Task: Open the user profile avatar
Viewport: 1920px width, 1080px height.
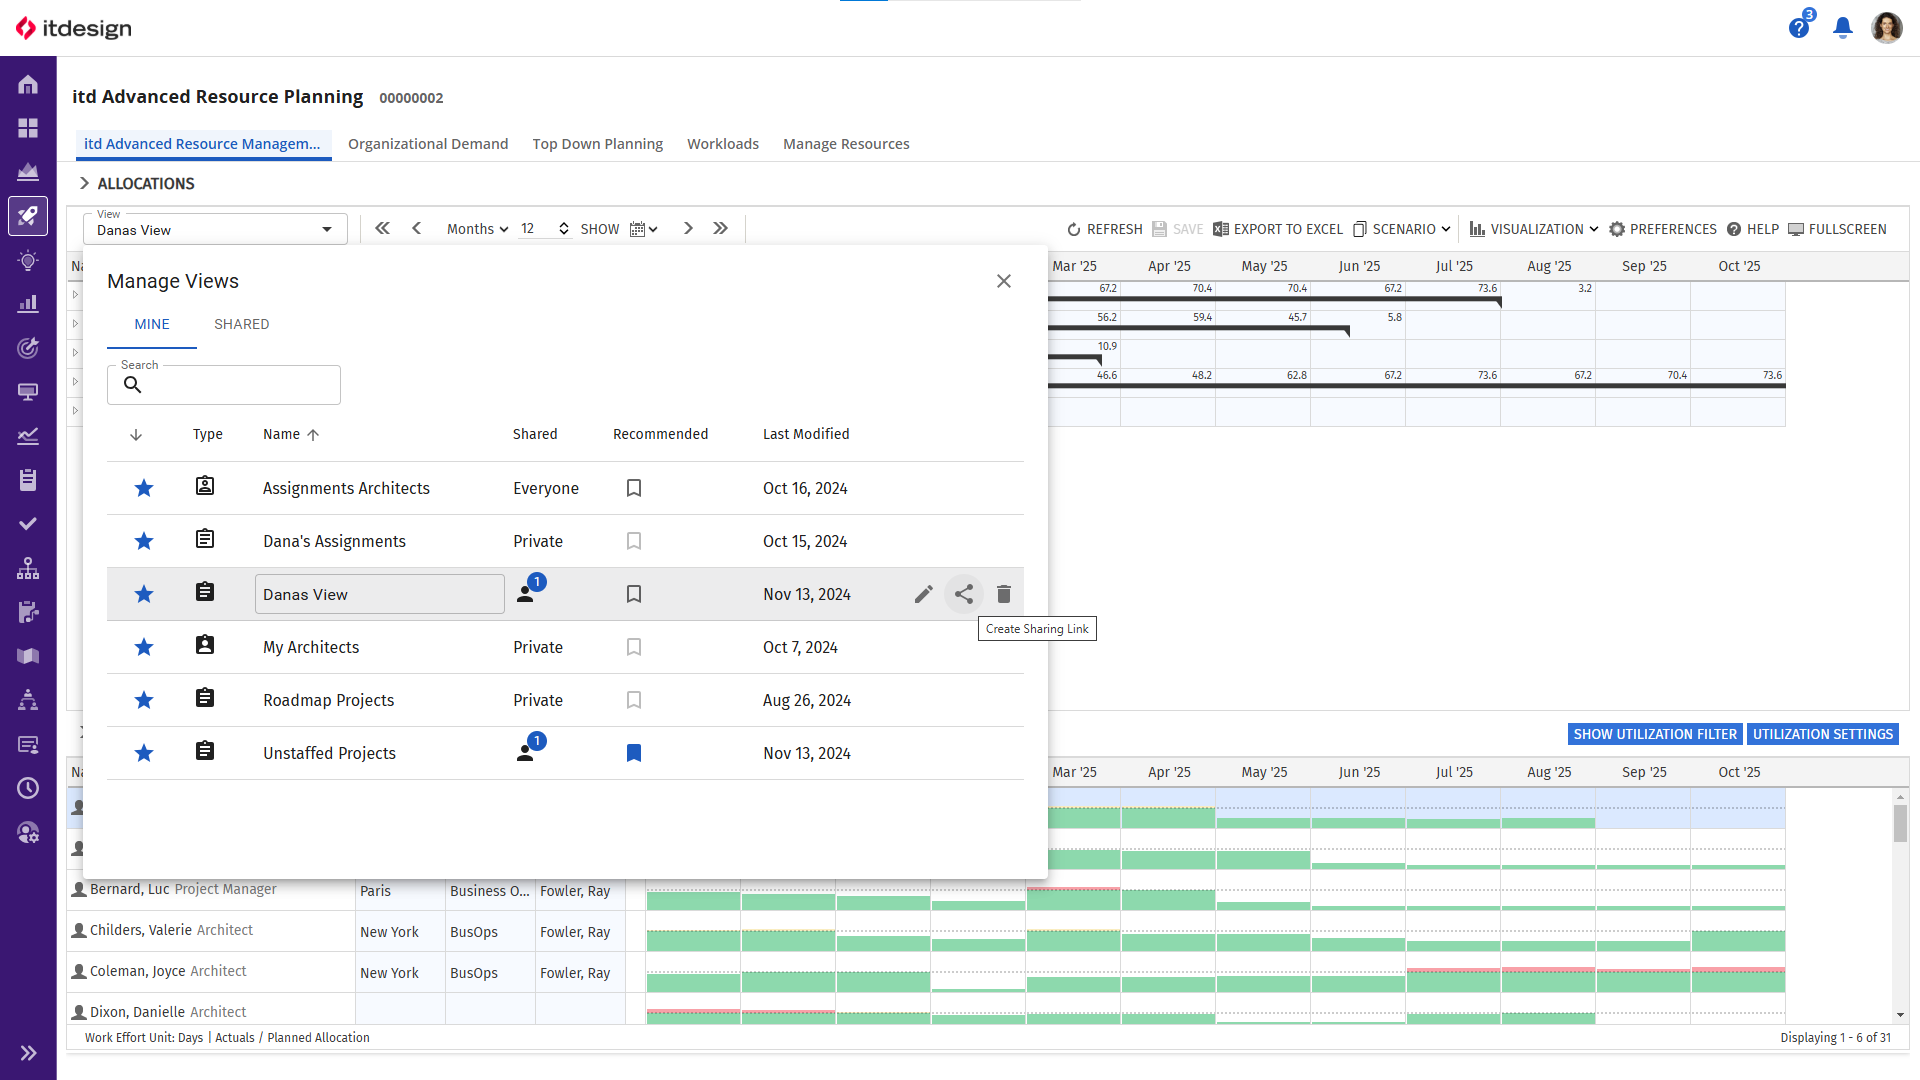Action: [x=1887, y=28]
